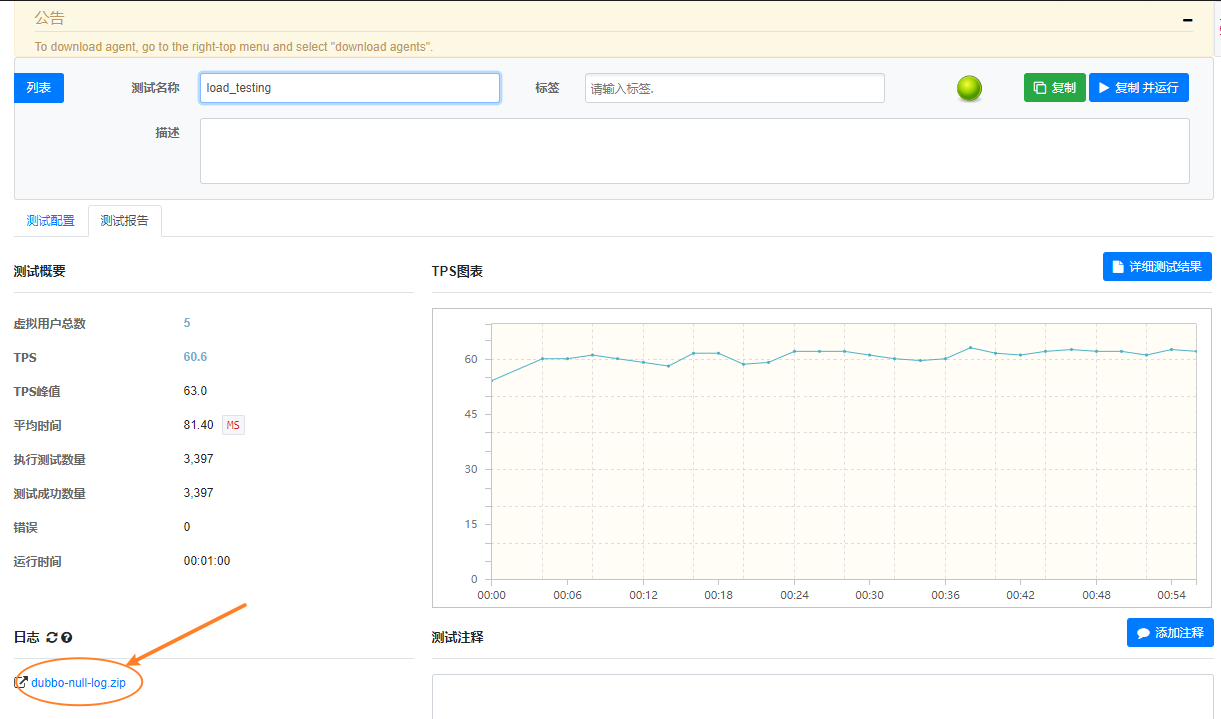Click 复制 并运行 to clone and run
Image resolution: width=1221 pixels, height=719 pixels.
1138,88
